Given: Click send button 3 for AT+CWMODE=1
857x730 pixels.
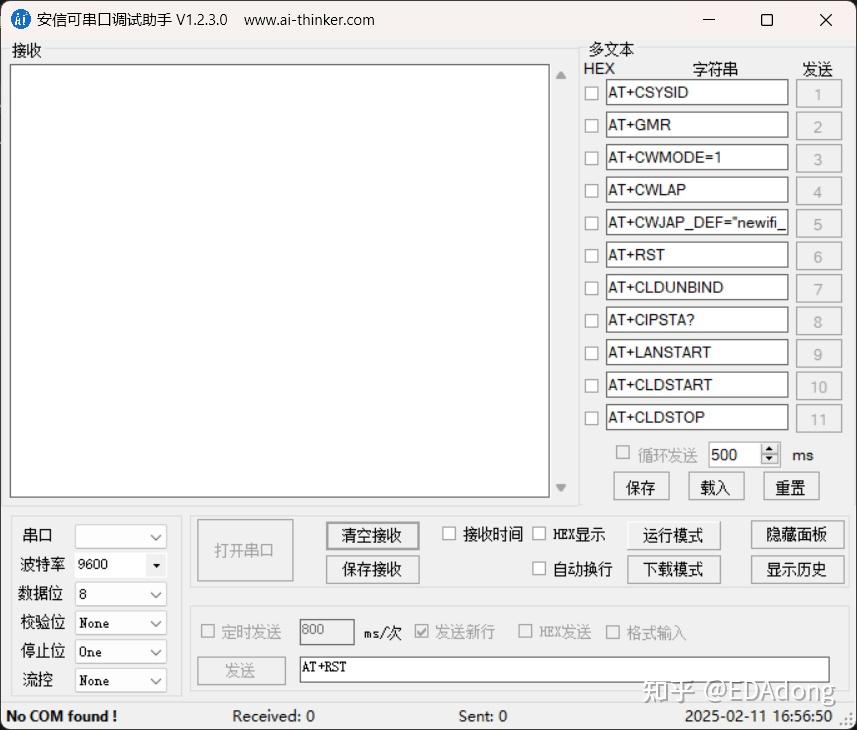Looking at the screenshot, I should click(819, 158).
